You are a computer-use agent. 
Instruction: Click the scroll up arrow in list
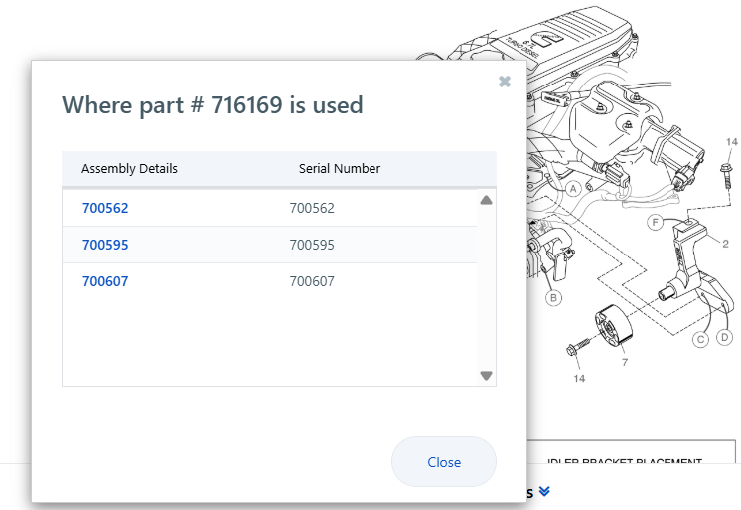click(x=486, y=200)
